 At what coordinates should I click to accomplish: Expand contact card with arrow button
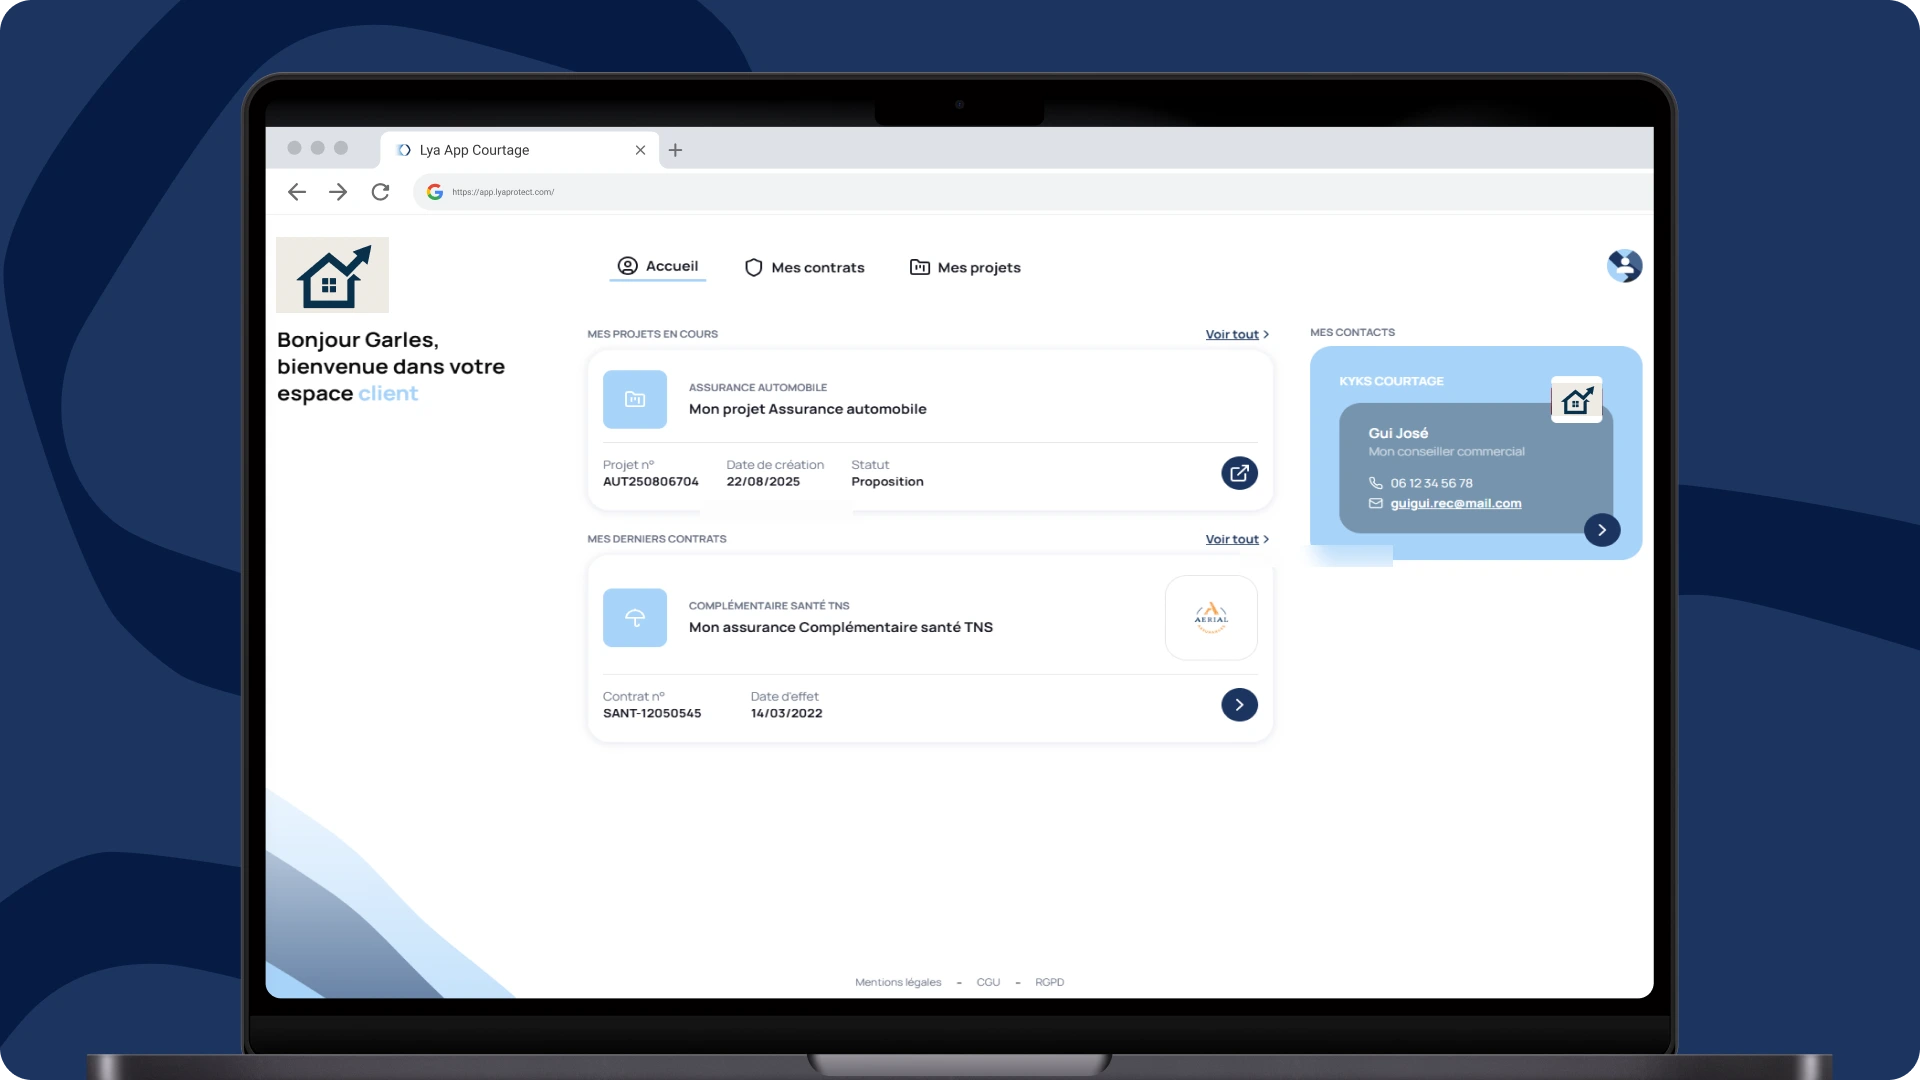point(1602,530)
